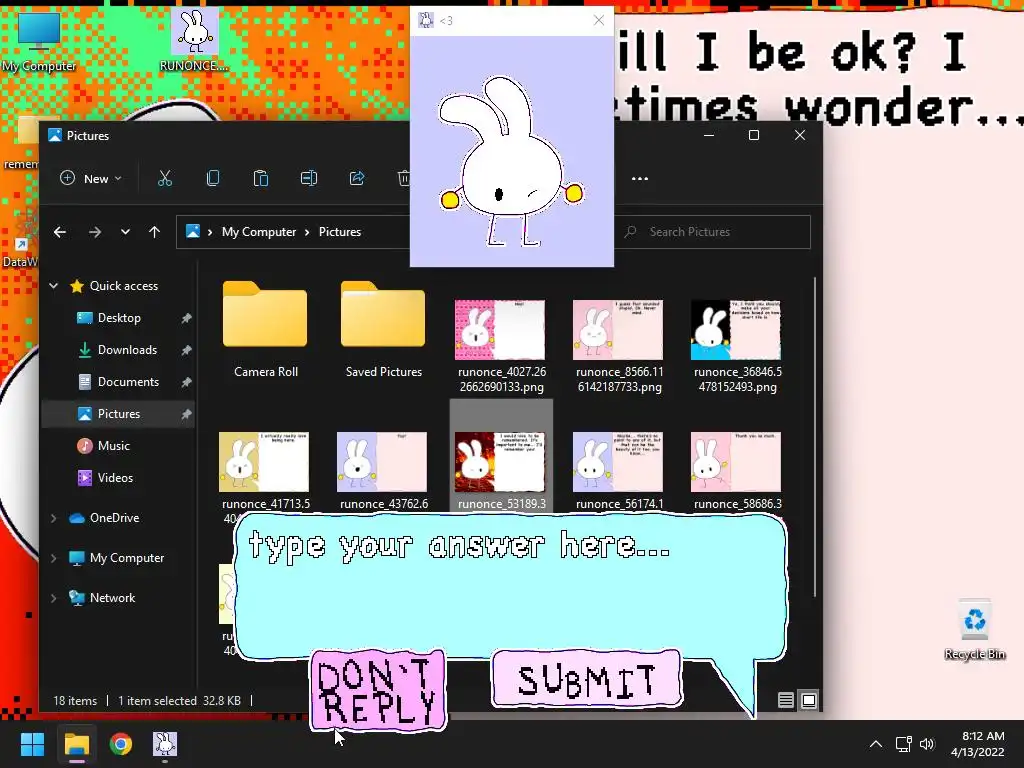The height and width of the screenshot is (768, 1024).
Task: Click Pictures in the address breadcrumb
Action: point(340,232)
